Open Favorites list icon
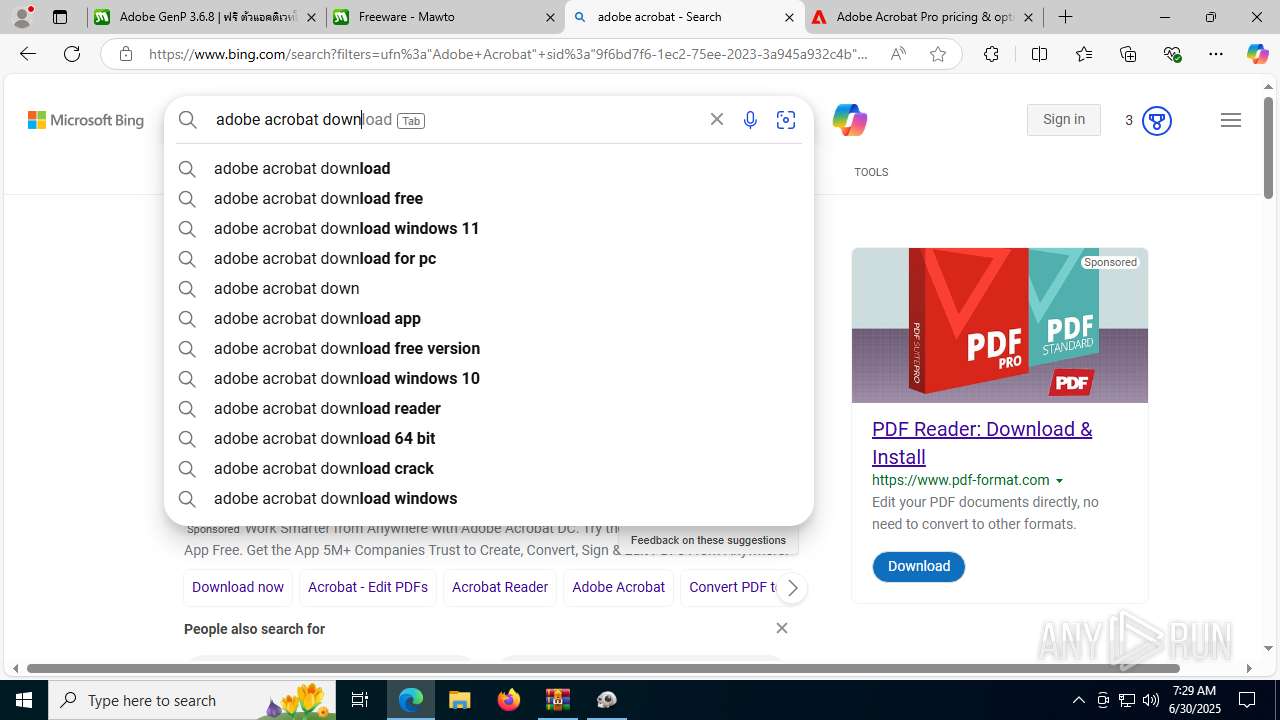This screenshot has width=1280, height=720. [1084, 54]
